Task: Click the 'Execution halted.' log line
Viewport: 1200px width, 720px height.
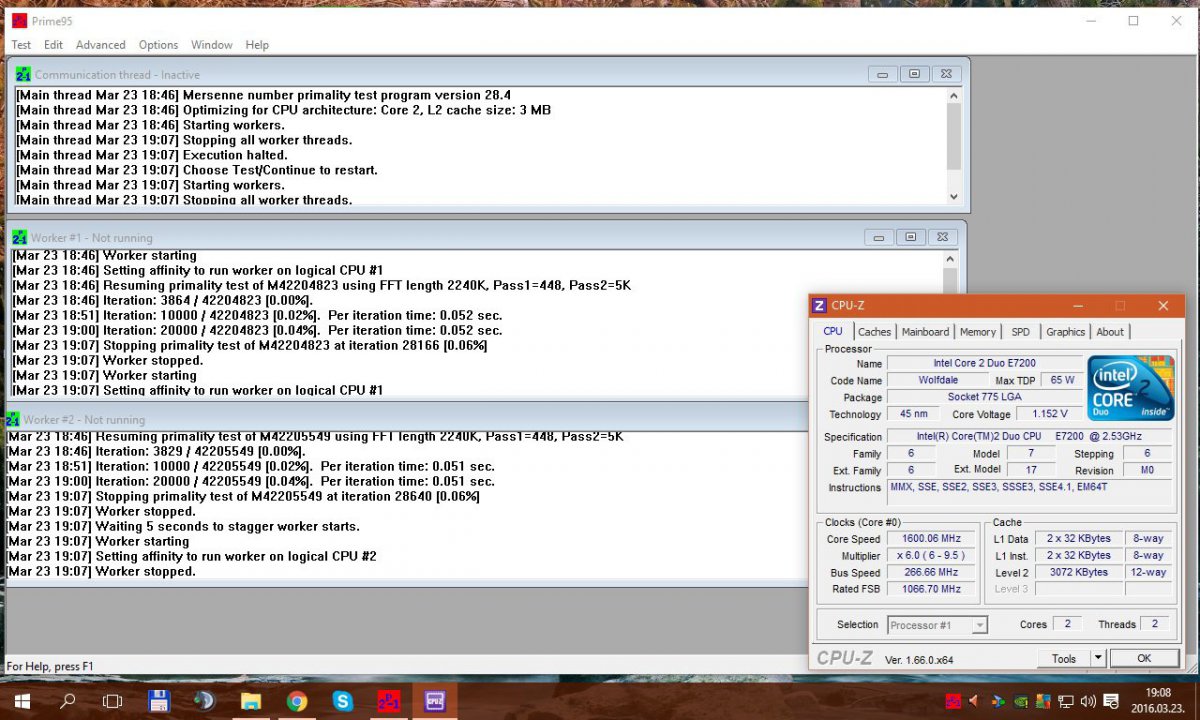Action: click(x=152, y=155)
